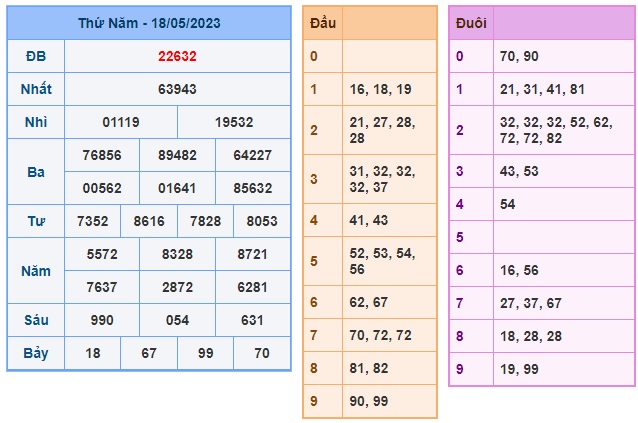Select number 70 in the Bảy row
This screenshot has height=423, width=638.
tap(262, 353)
